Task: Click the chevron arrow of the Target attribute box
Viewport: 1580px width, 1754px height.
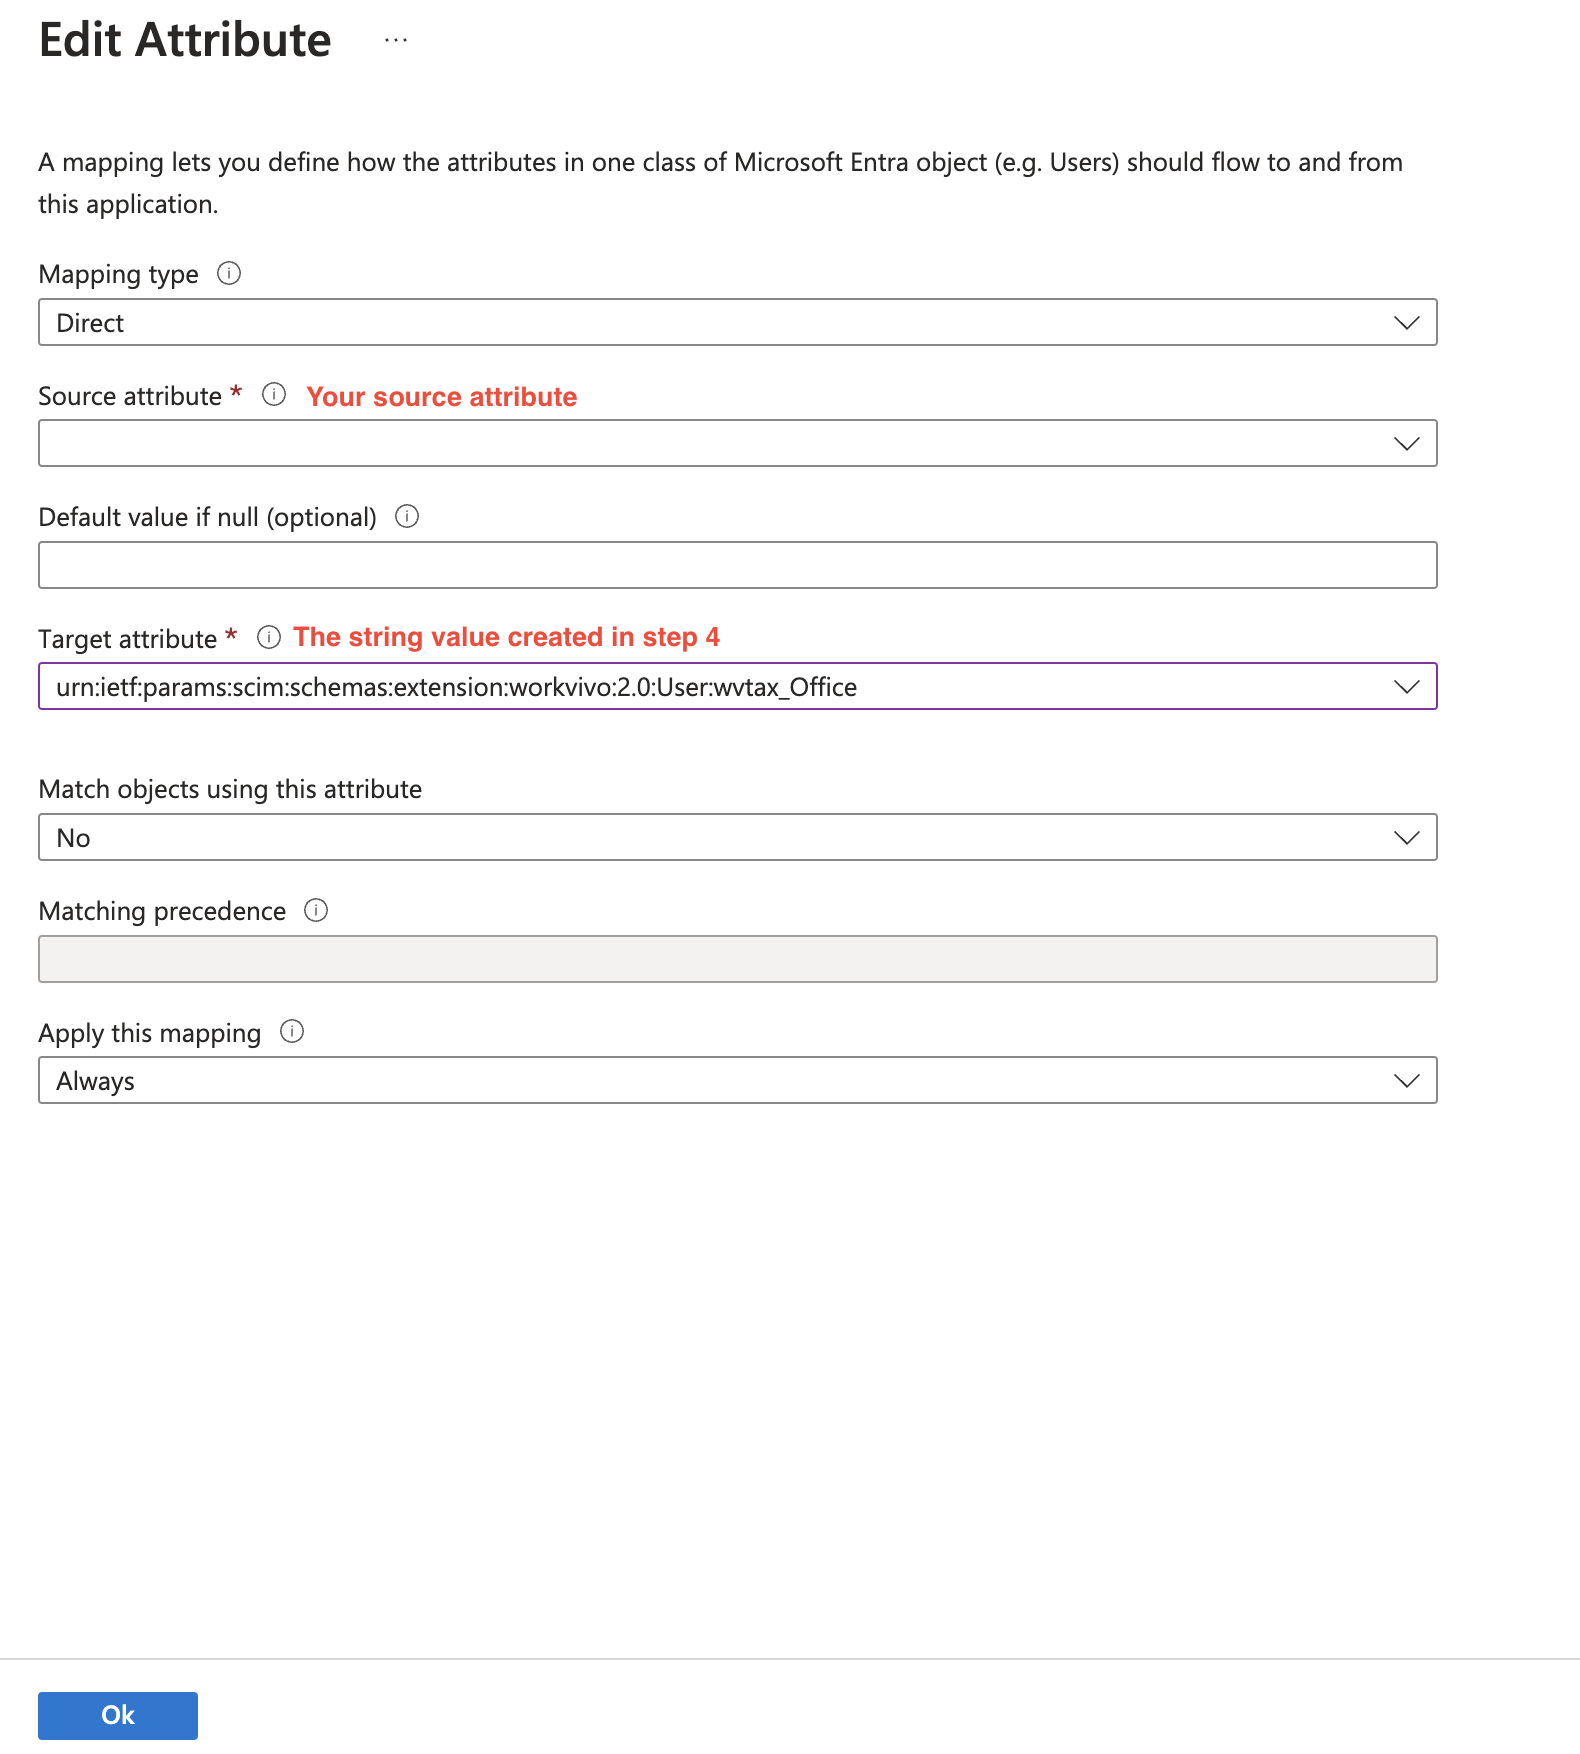Action: tap(1407, 686)
